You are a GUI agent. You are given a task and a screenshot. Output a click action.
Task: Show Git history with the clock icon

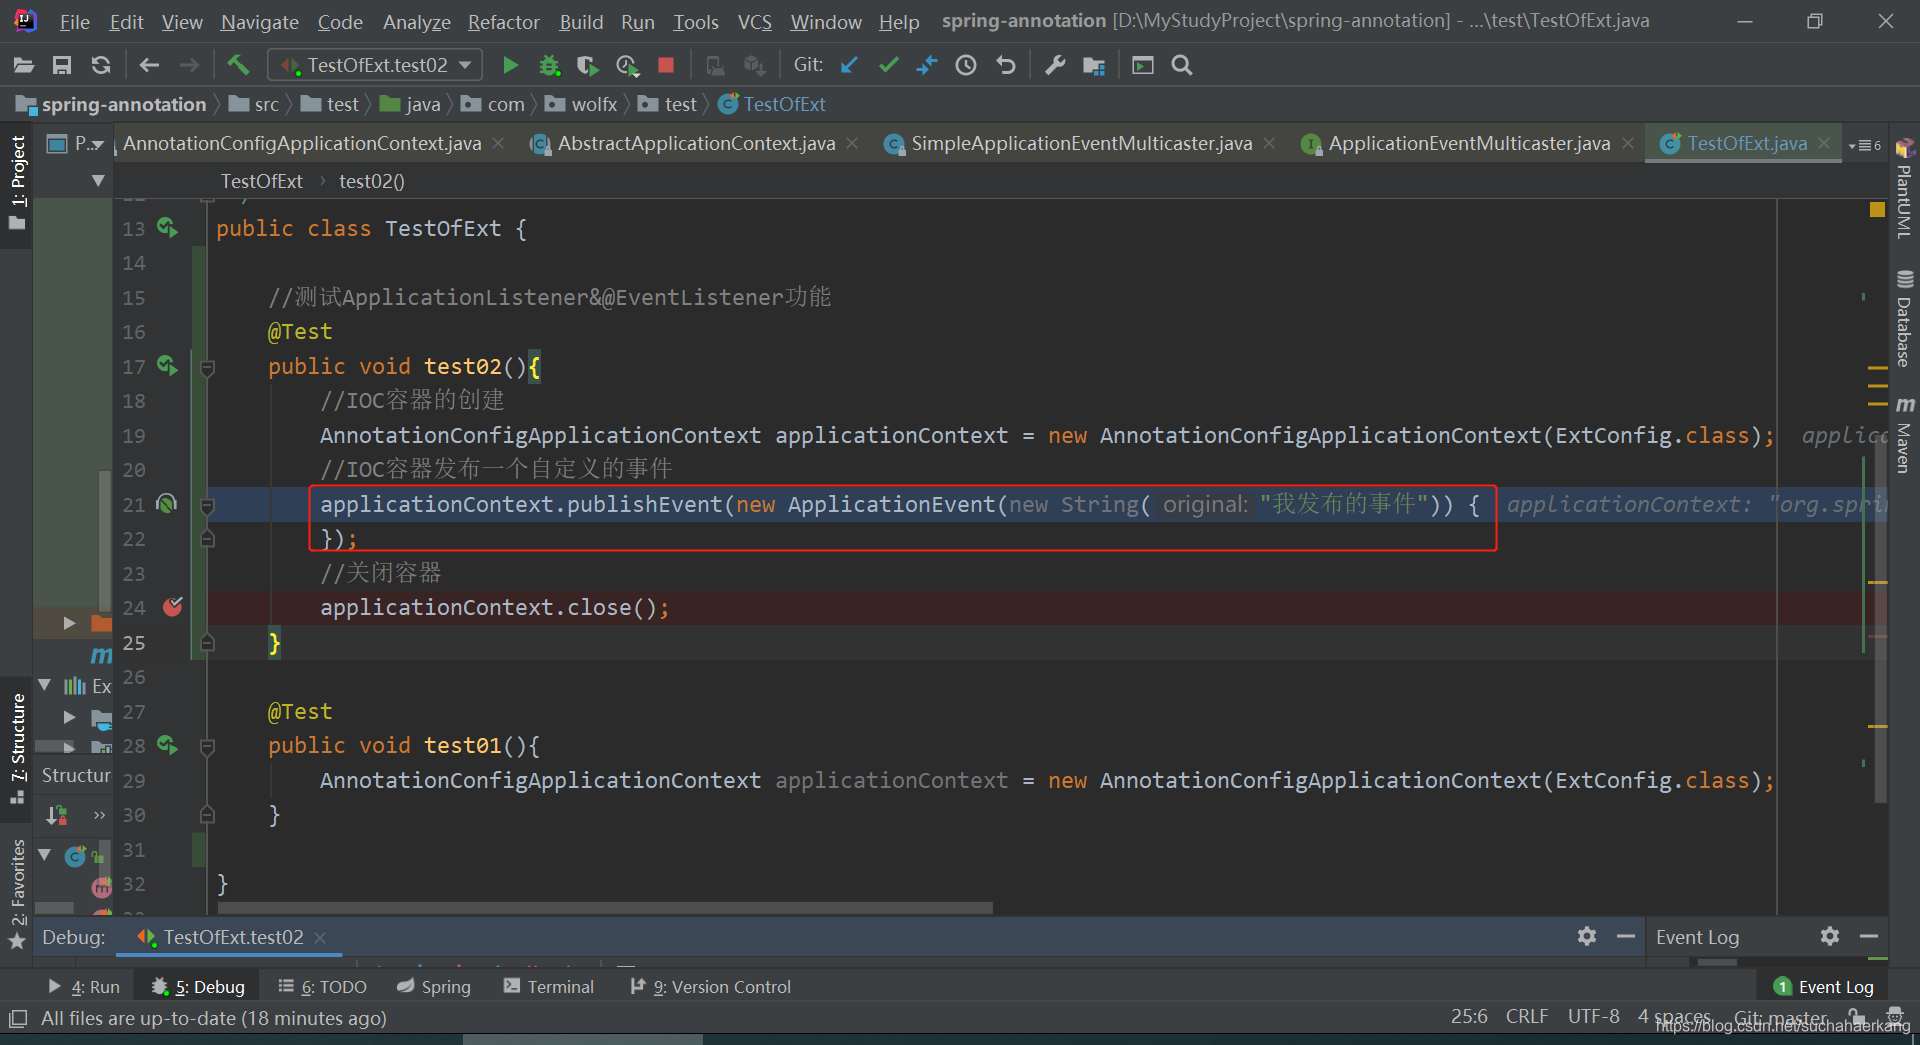coord(966,65)
